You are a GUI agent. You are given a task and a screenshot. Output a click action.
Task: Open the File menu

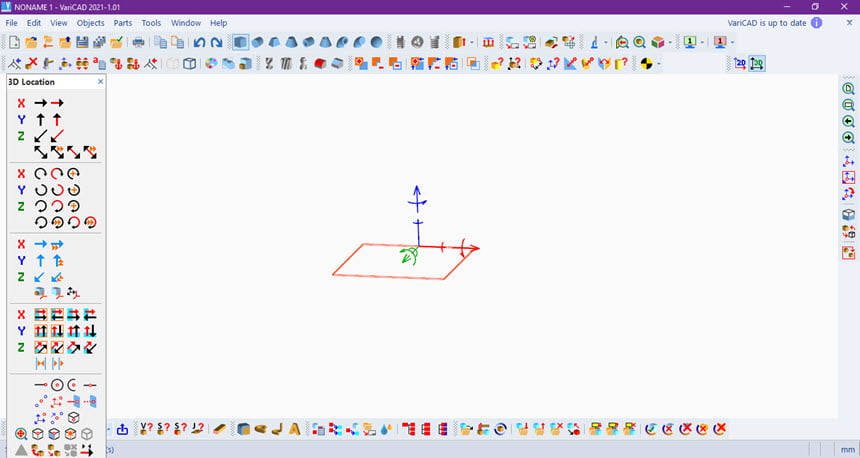(12, 23)
